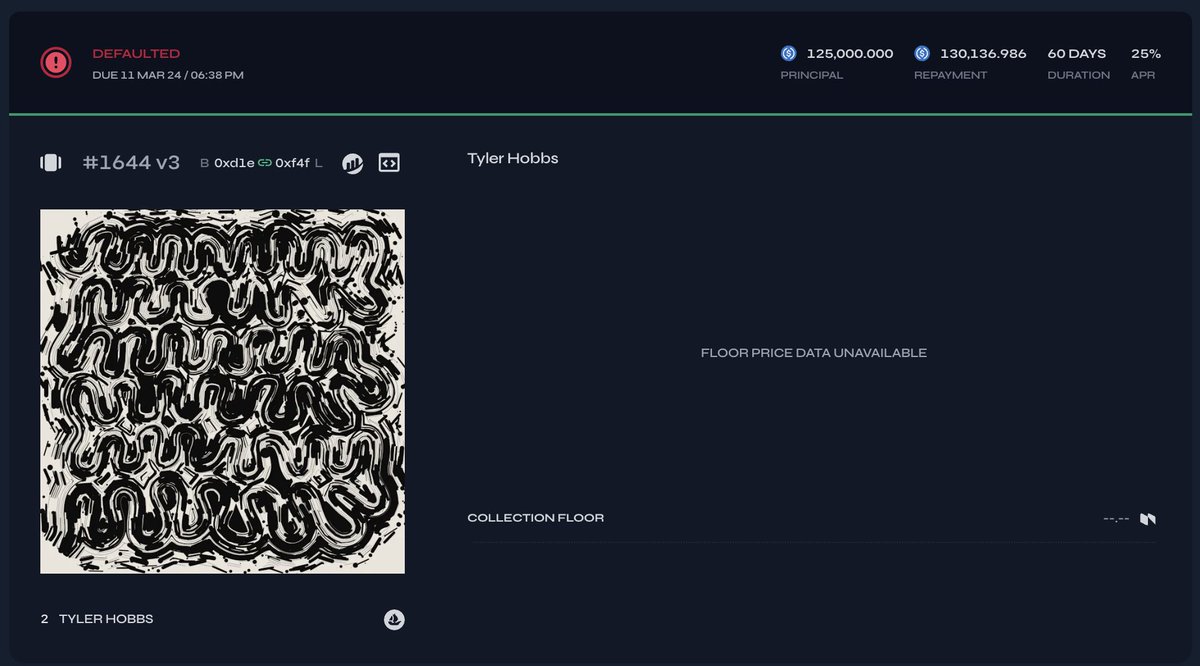Click lender address 0xf4f

pyautogui.click(x=293, y=163)
